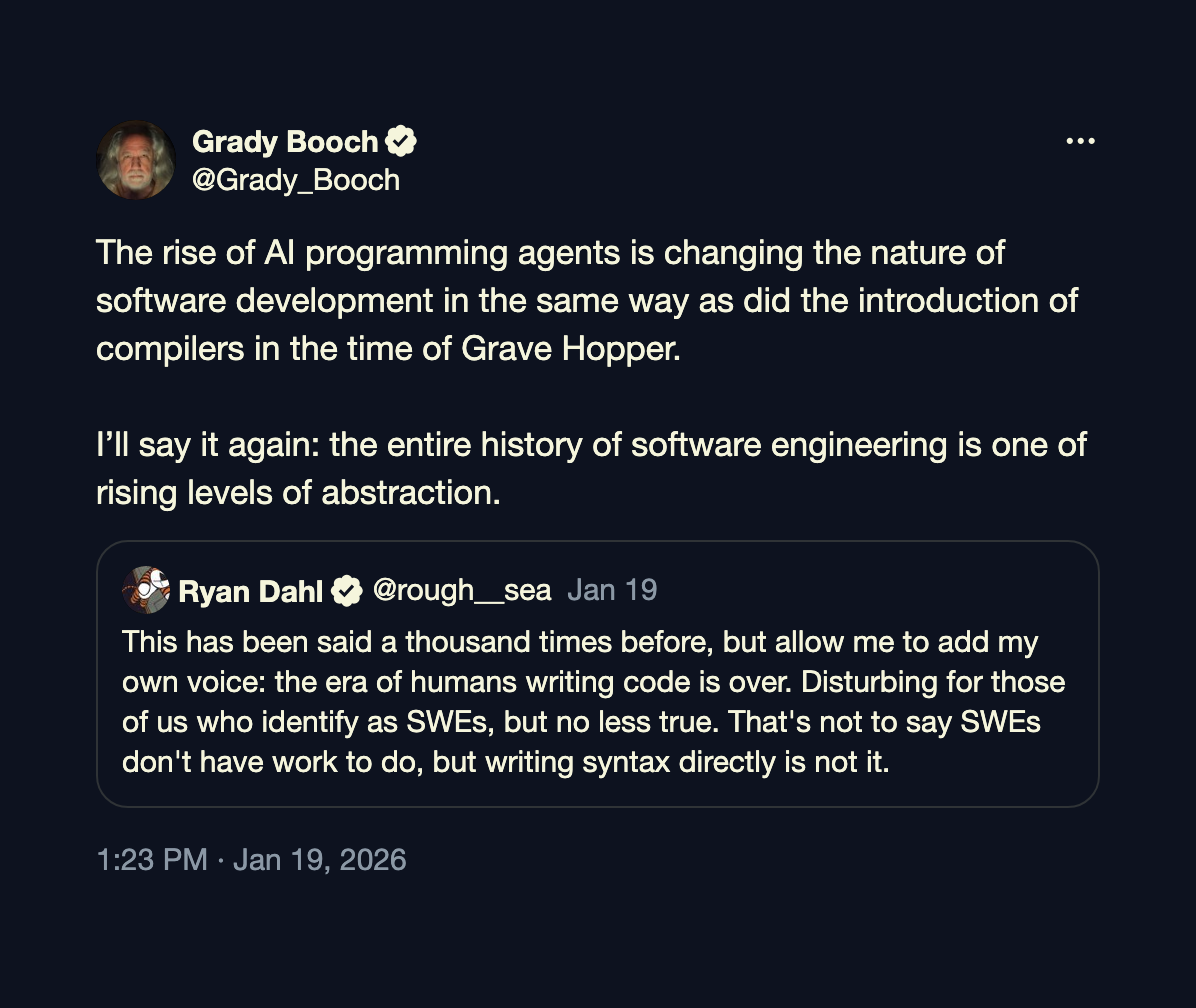Open Ryan Dahl's profile via his name
Viewport: 1196px width, 1008px height.
(248, 590)
